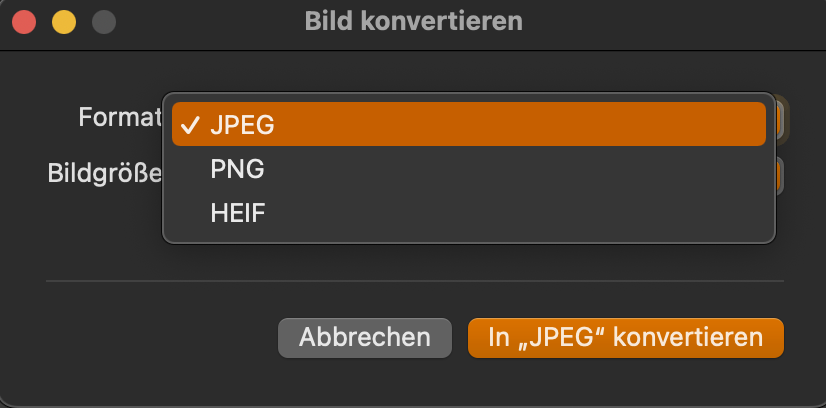826x408 pixels.
Task: Click the "Bild konvertieren" window title
Action: coord(412,21)
